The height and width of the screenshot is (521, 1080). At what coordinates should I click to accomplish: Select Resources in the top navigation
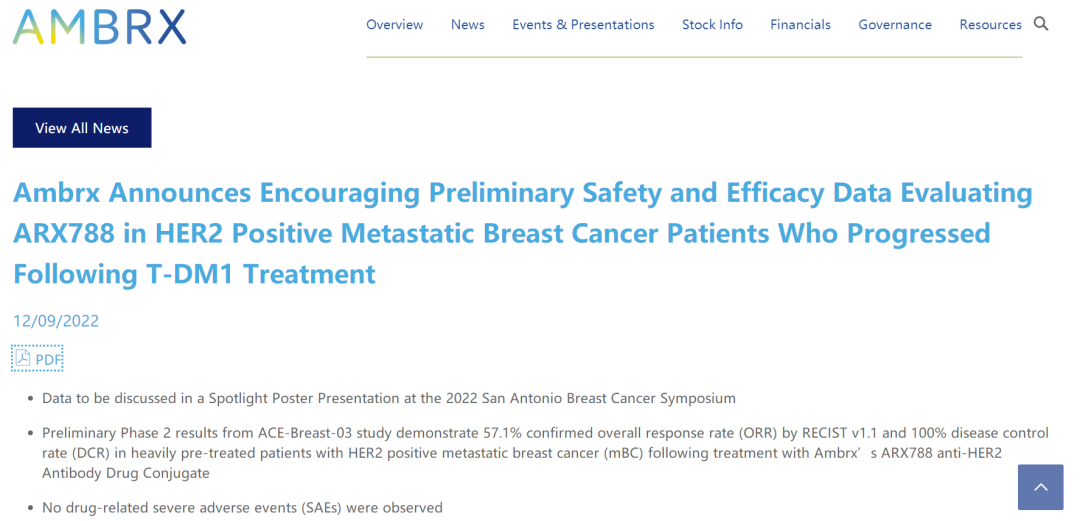pyautogui.click(x=990, y=25)
